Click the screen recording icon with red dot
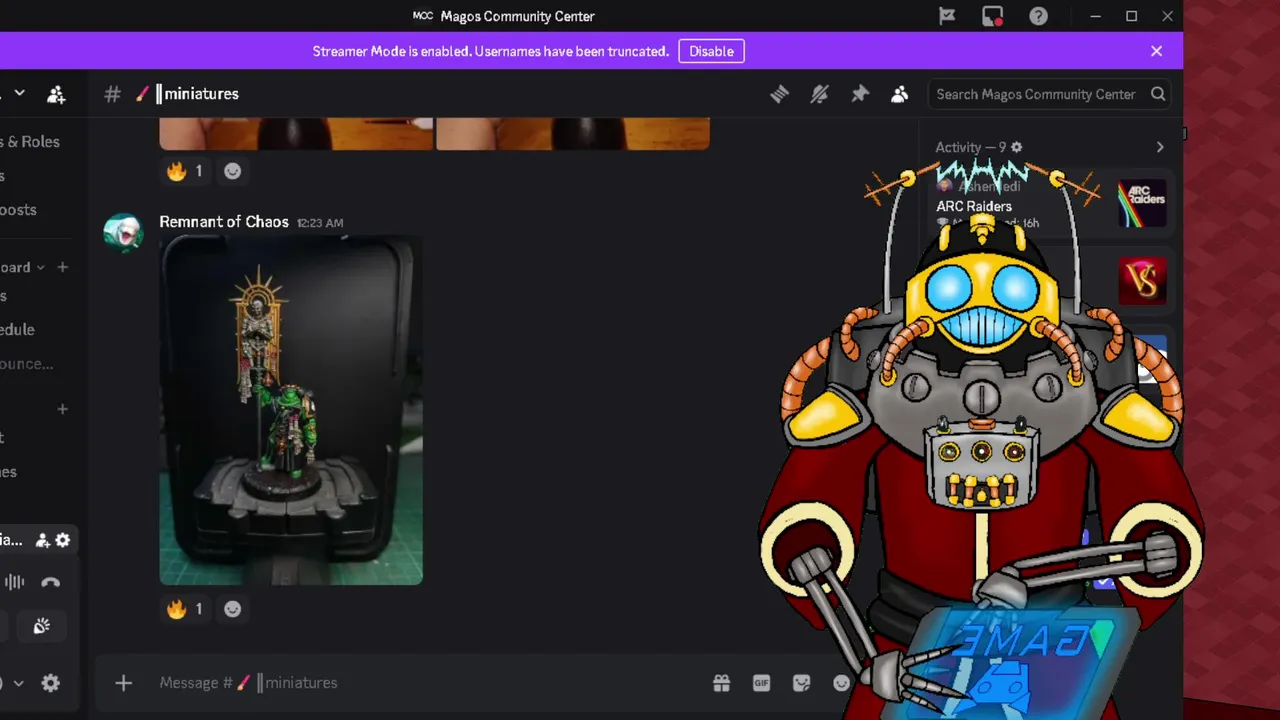 (x=992, y=16)
